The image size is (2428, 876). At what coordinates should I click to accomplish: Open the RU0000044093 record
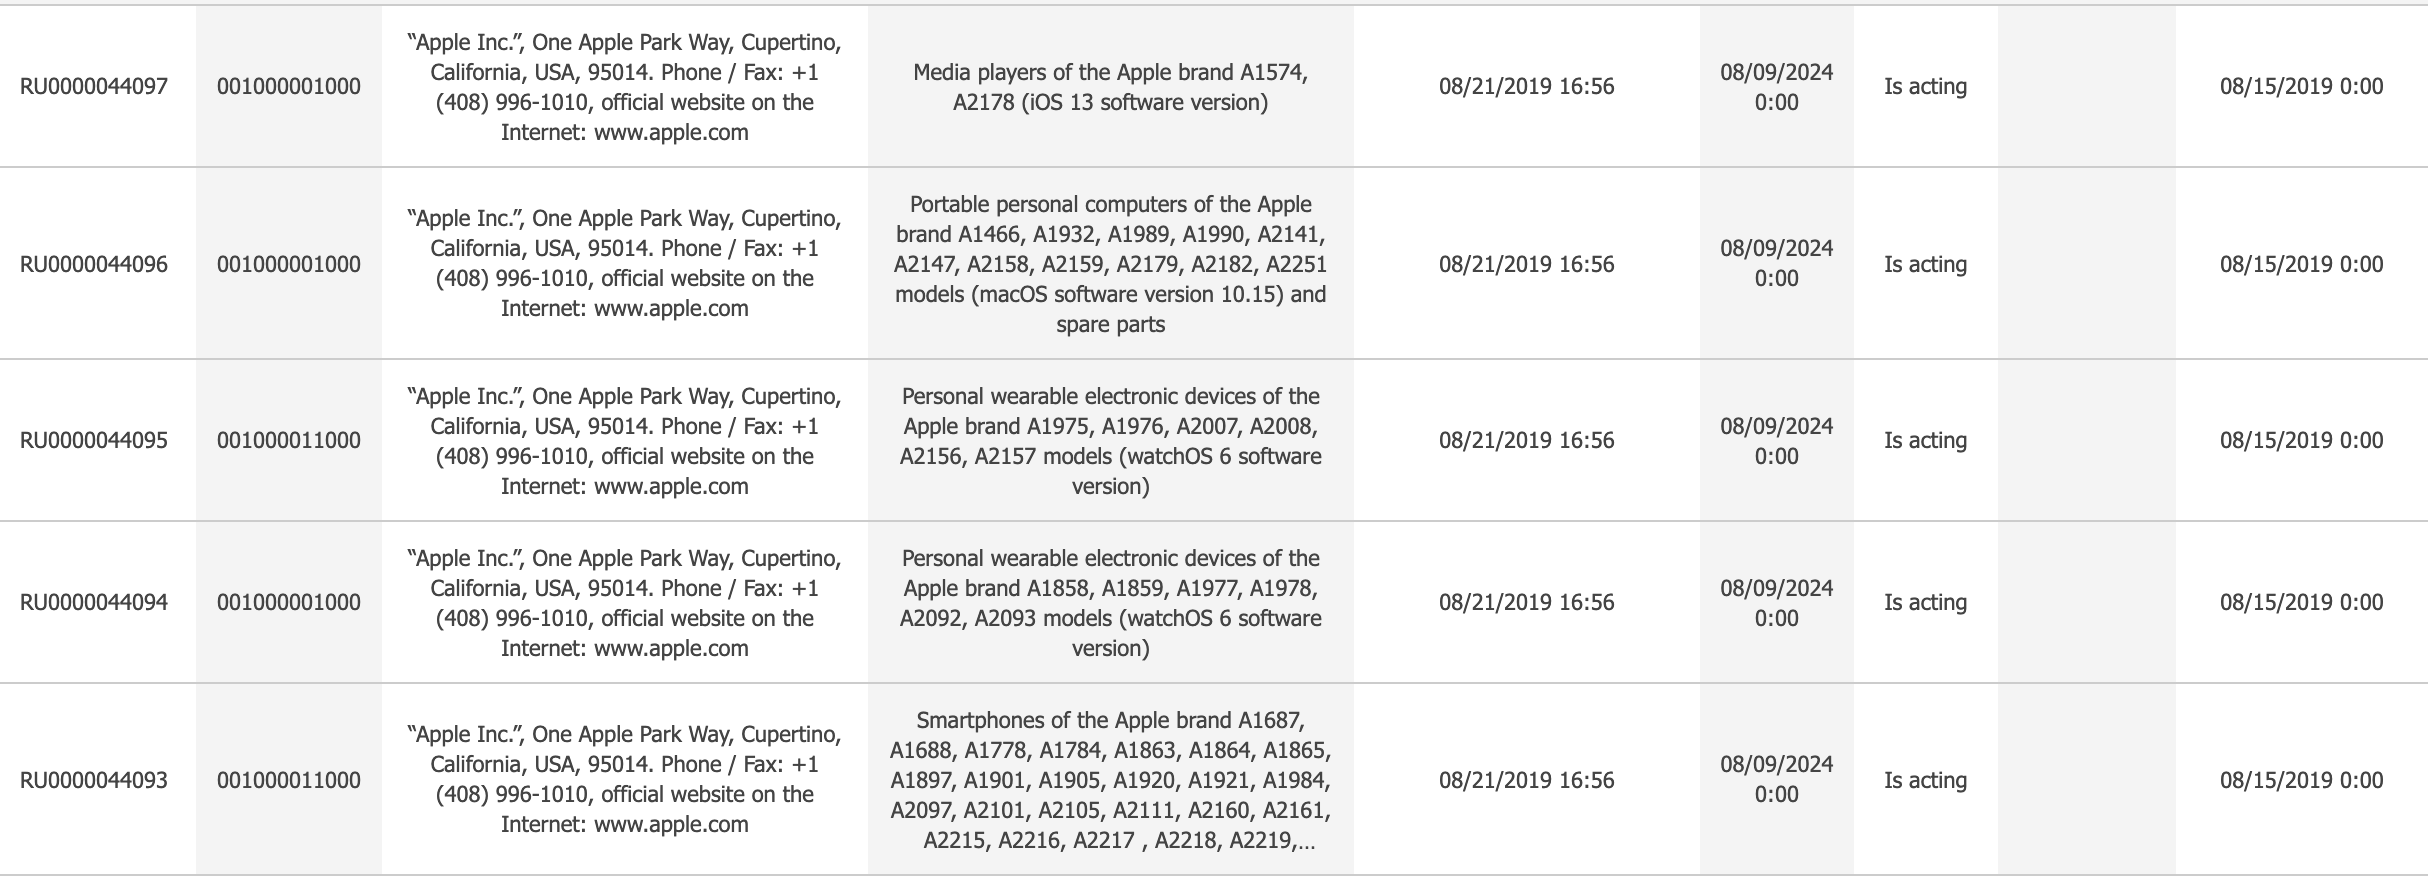(94, 781)
